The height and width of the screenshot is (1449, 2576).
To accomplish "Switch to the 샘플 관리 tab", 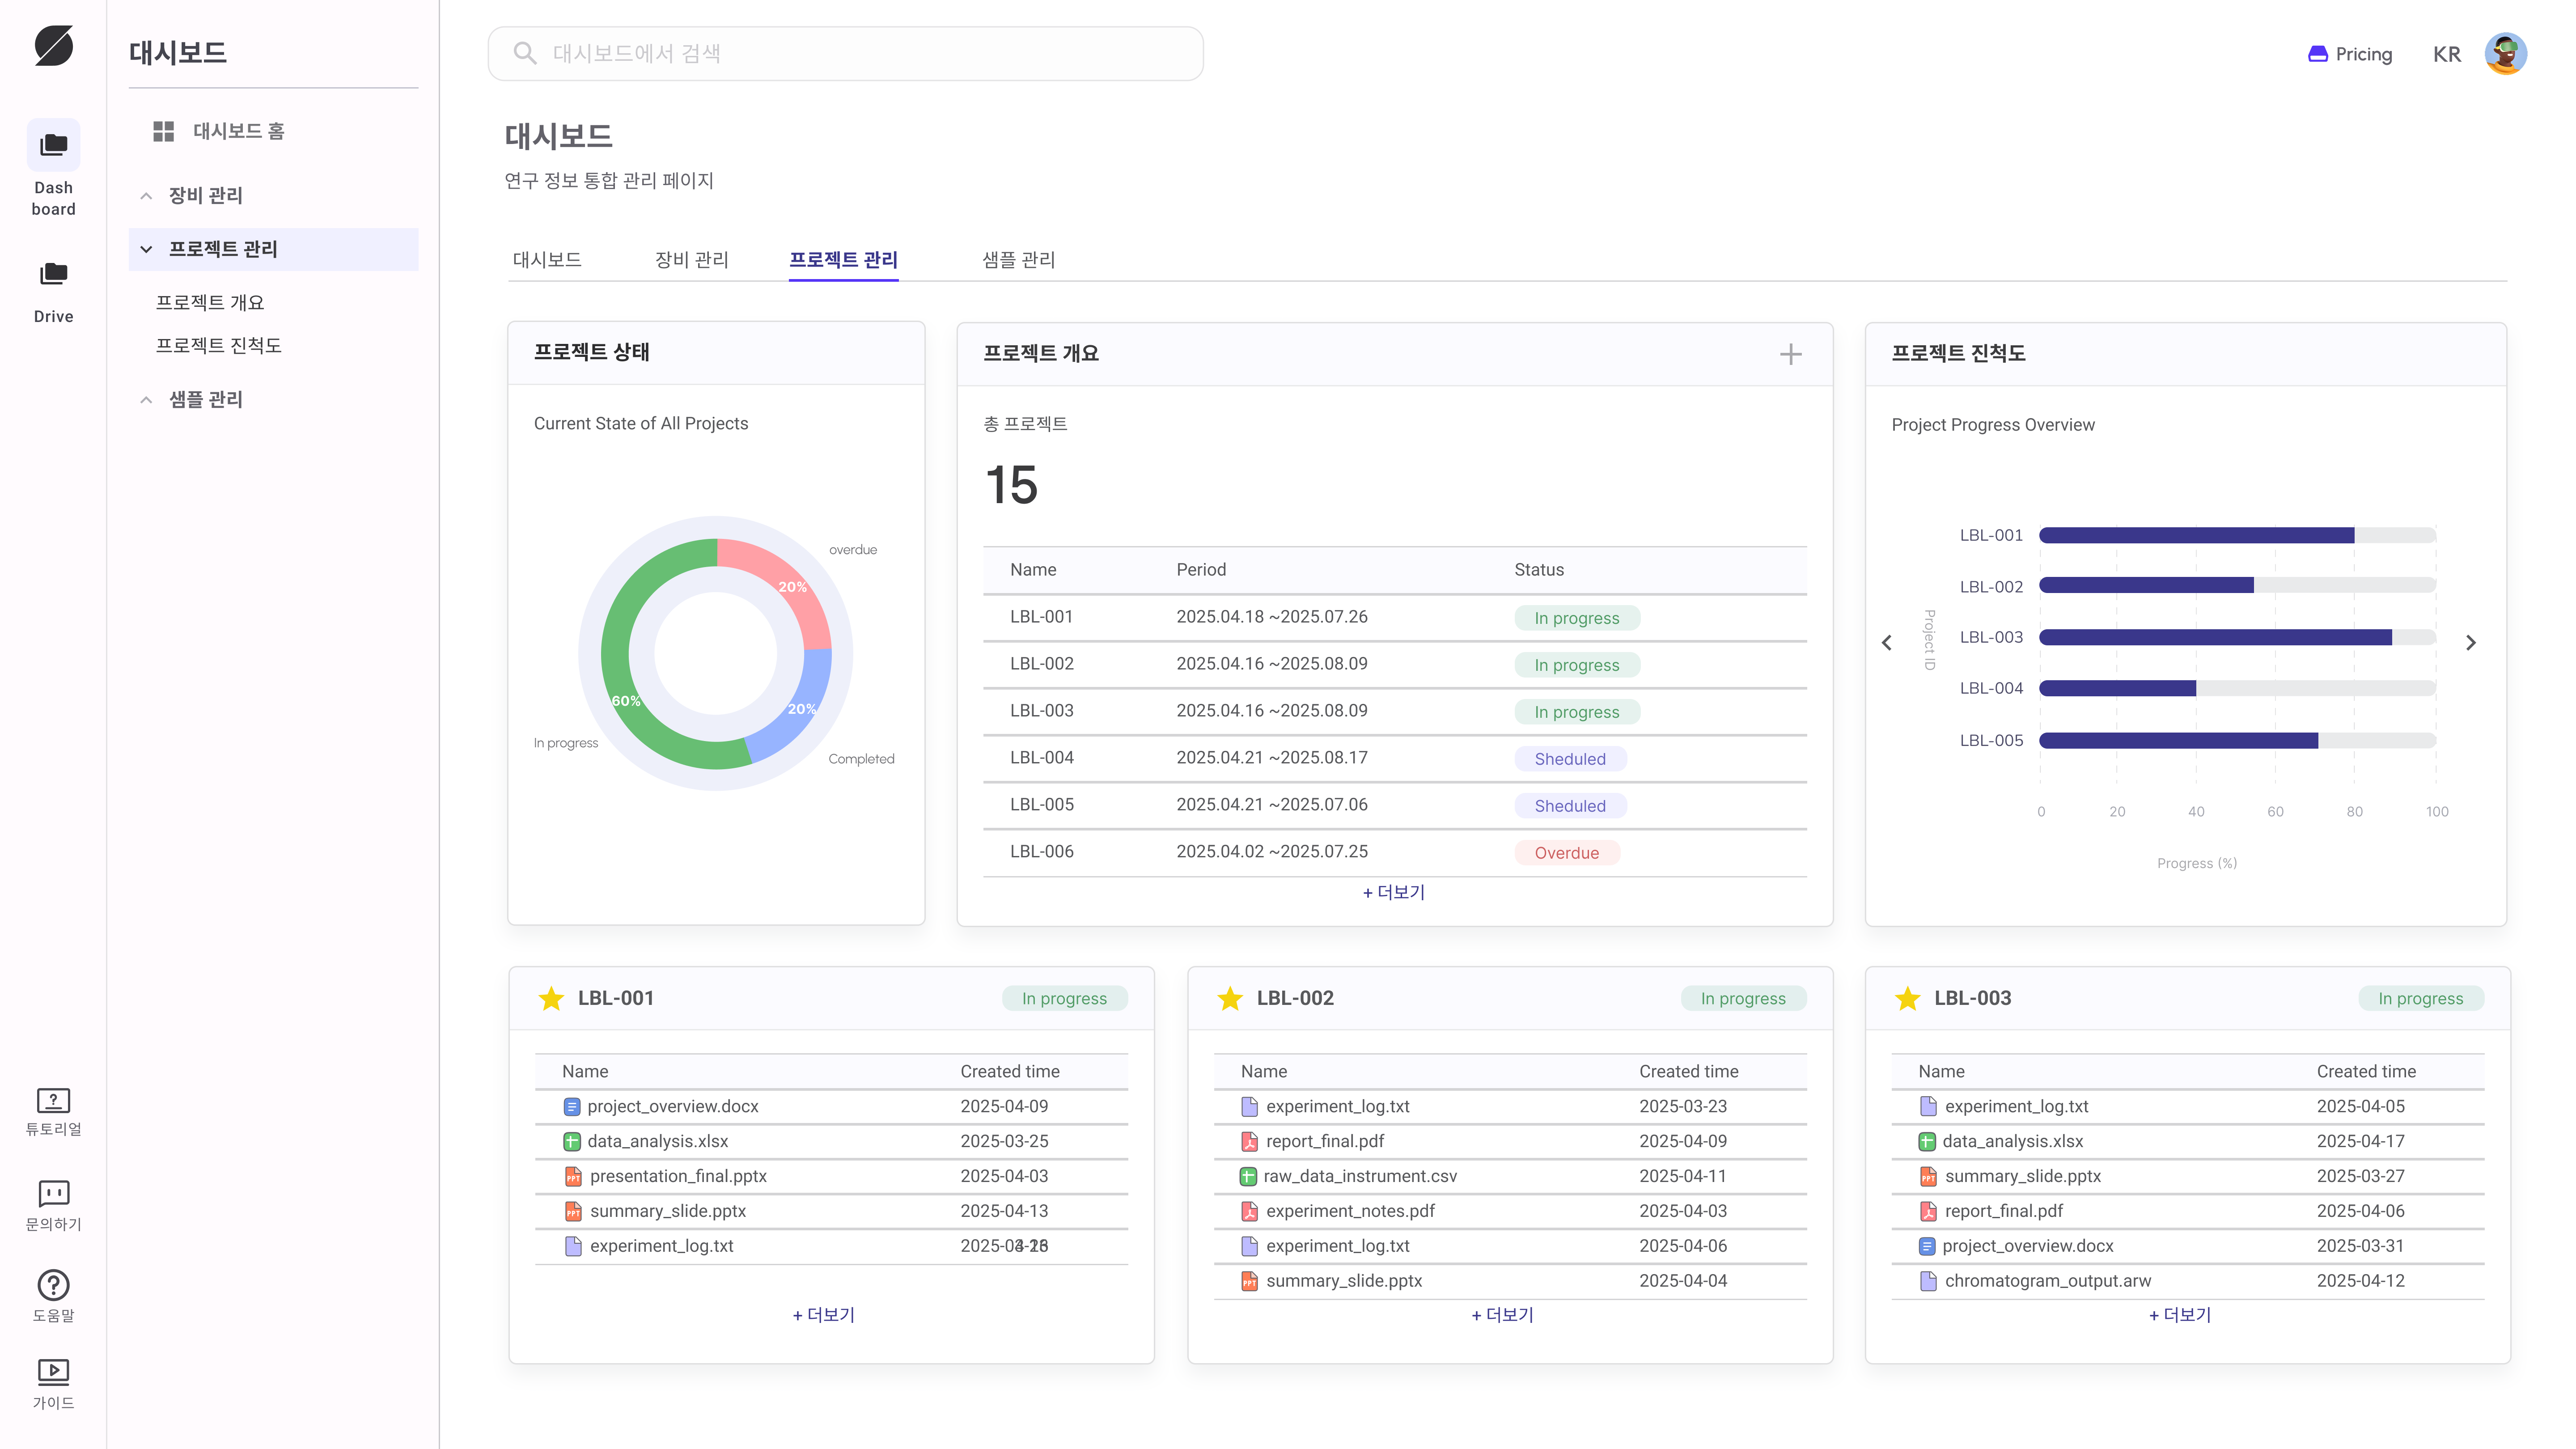I will (x=1018, y=259).
